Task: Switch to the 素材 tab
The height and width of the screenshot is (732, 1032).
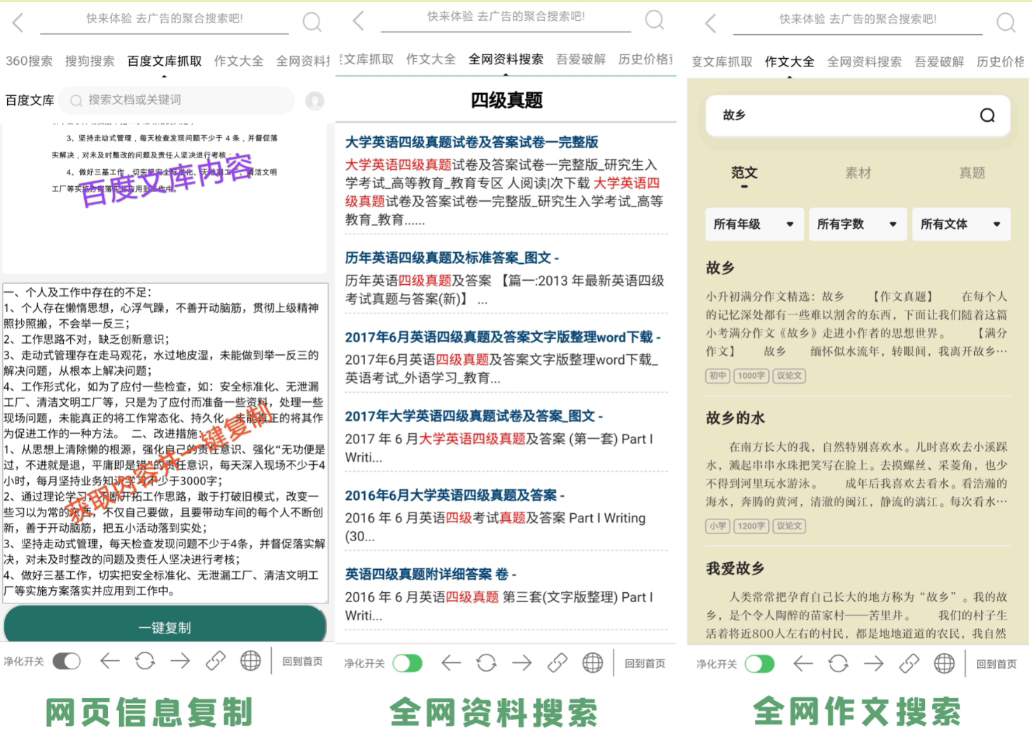Action: (x=858, y=173)
